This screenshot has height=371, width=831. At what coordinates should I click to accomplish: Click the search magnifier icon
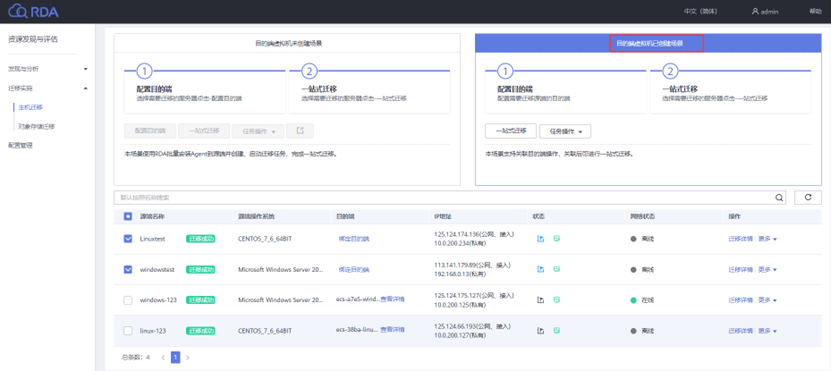click(779, 198)
